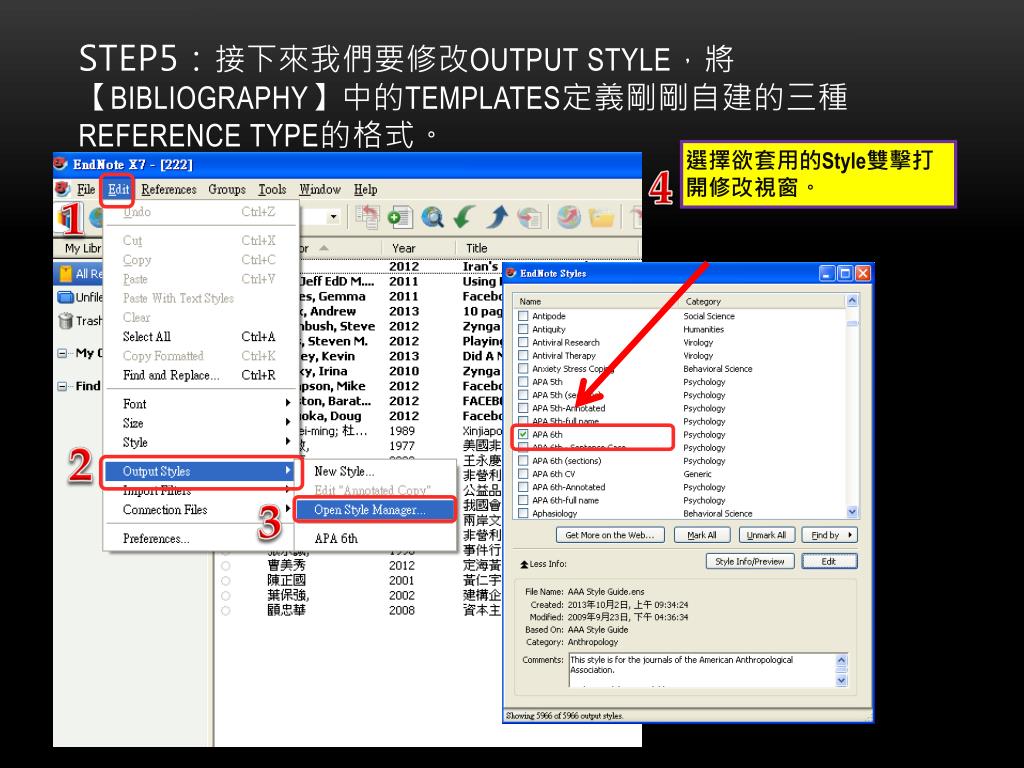Check the APA 6th-Annotated checkbox
This screenshot has width=1024, height=768.
[523, 487]
